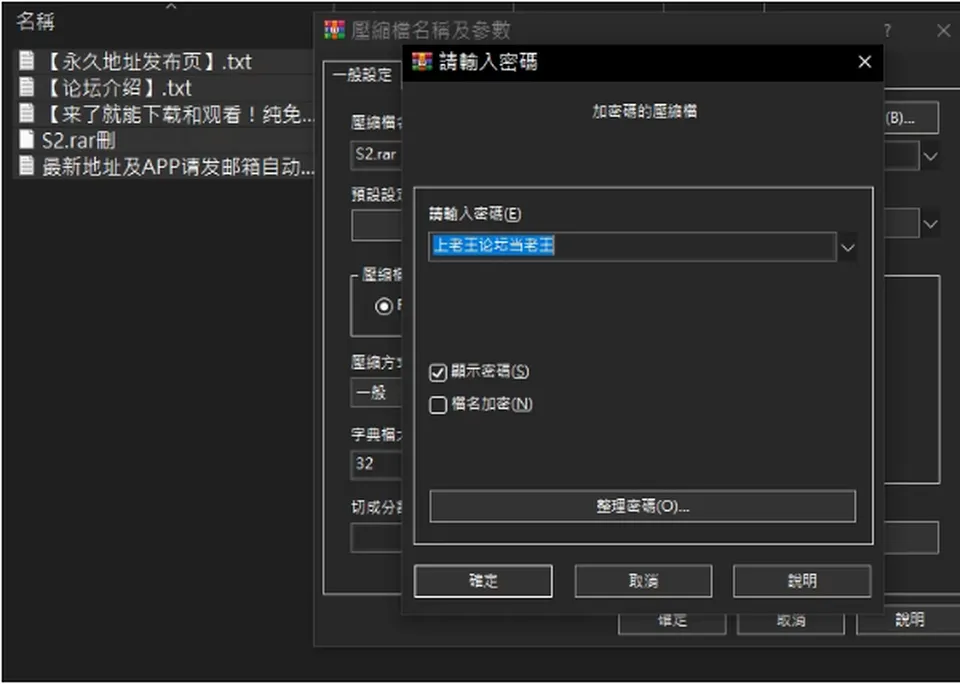
Task: Click the file icon beside 【来了就能下载和观看 file
Action: [x=26, y=113]
